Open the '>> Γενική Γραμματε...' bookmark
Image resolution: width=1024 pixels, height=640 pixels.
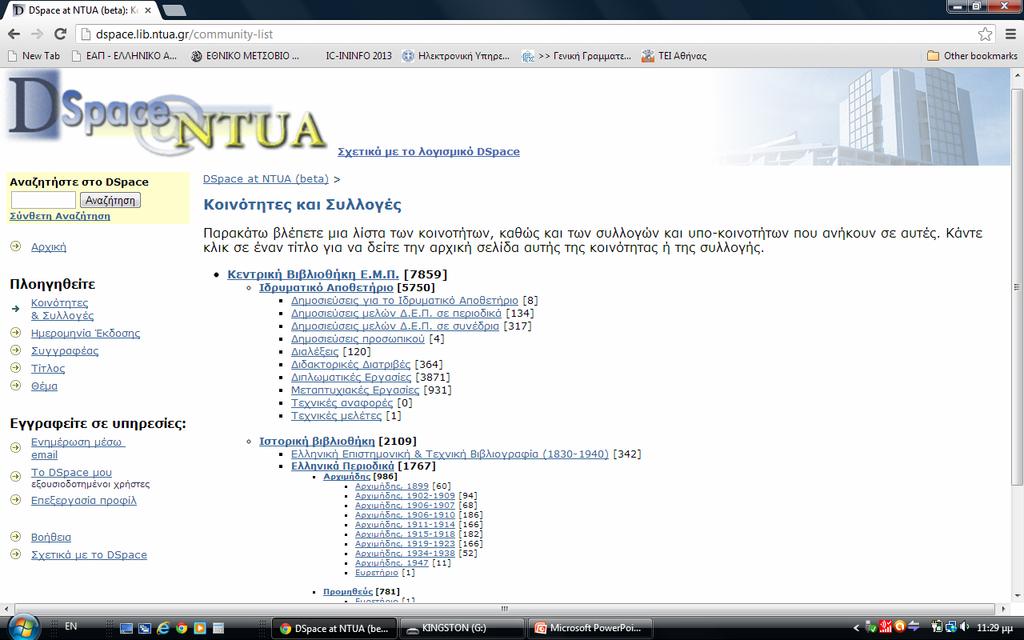[577, 56]
